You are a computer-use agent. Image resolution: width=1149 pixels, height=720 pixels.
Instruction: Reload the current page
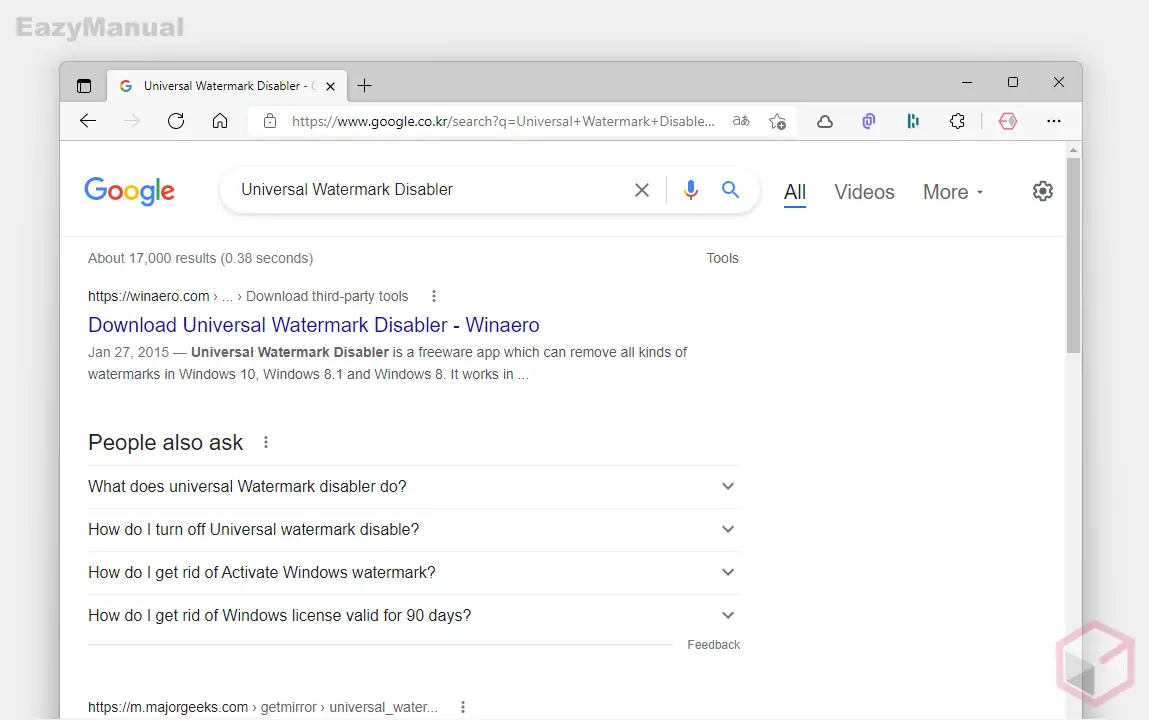[176, 121]
